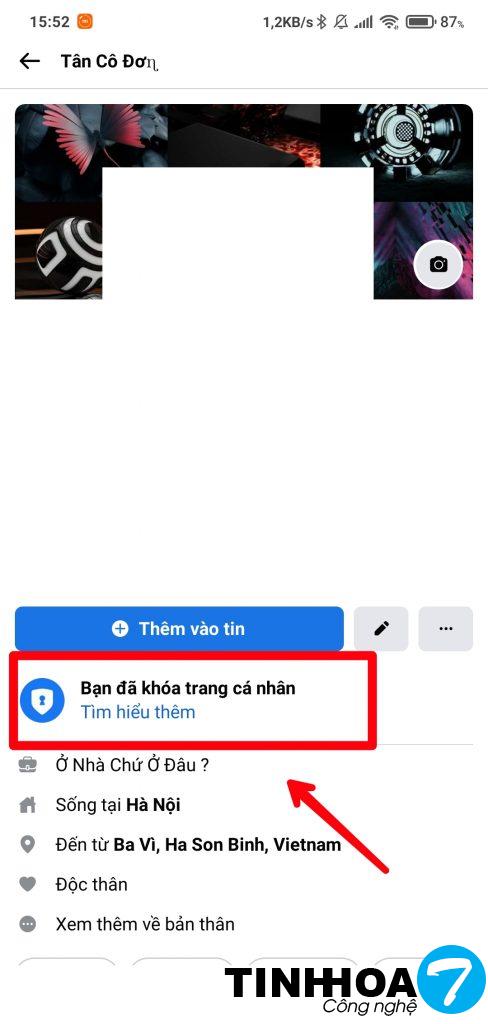The image size is (488, 1024).
Task: Tap the profile name Tân Cô Đơn header
Action: [x=110, y=61]
